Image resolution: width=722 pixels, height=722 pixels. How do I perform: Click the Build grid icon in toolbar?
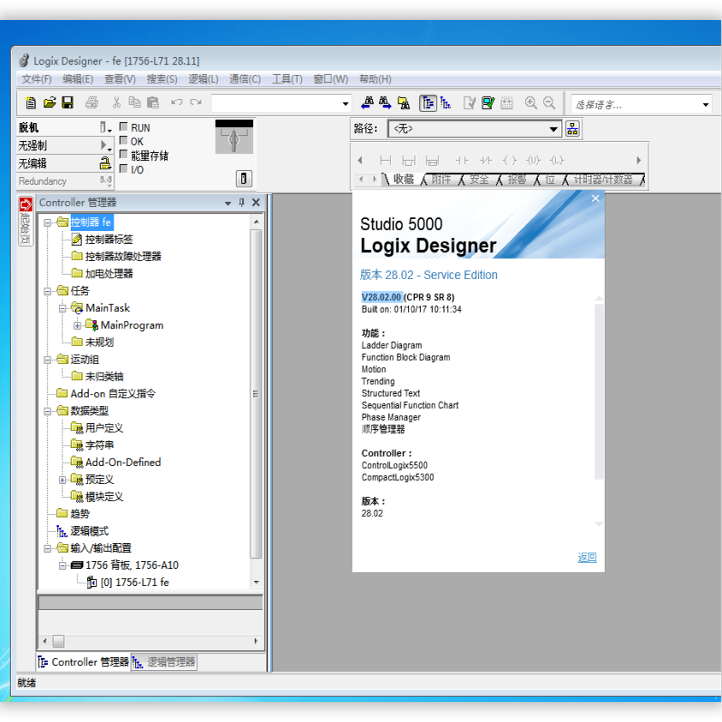click(507, 103)
